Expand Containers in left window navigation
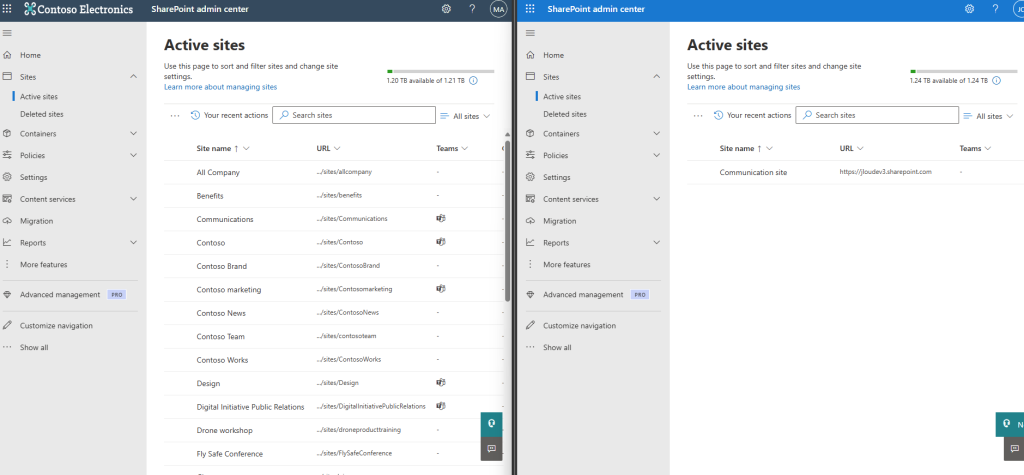Image resolution: width=1024 pixels, height=475 pixels. [134, 133]
